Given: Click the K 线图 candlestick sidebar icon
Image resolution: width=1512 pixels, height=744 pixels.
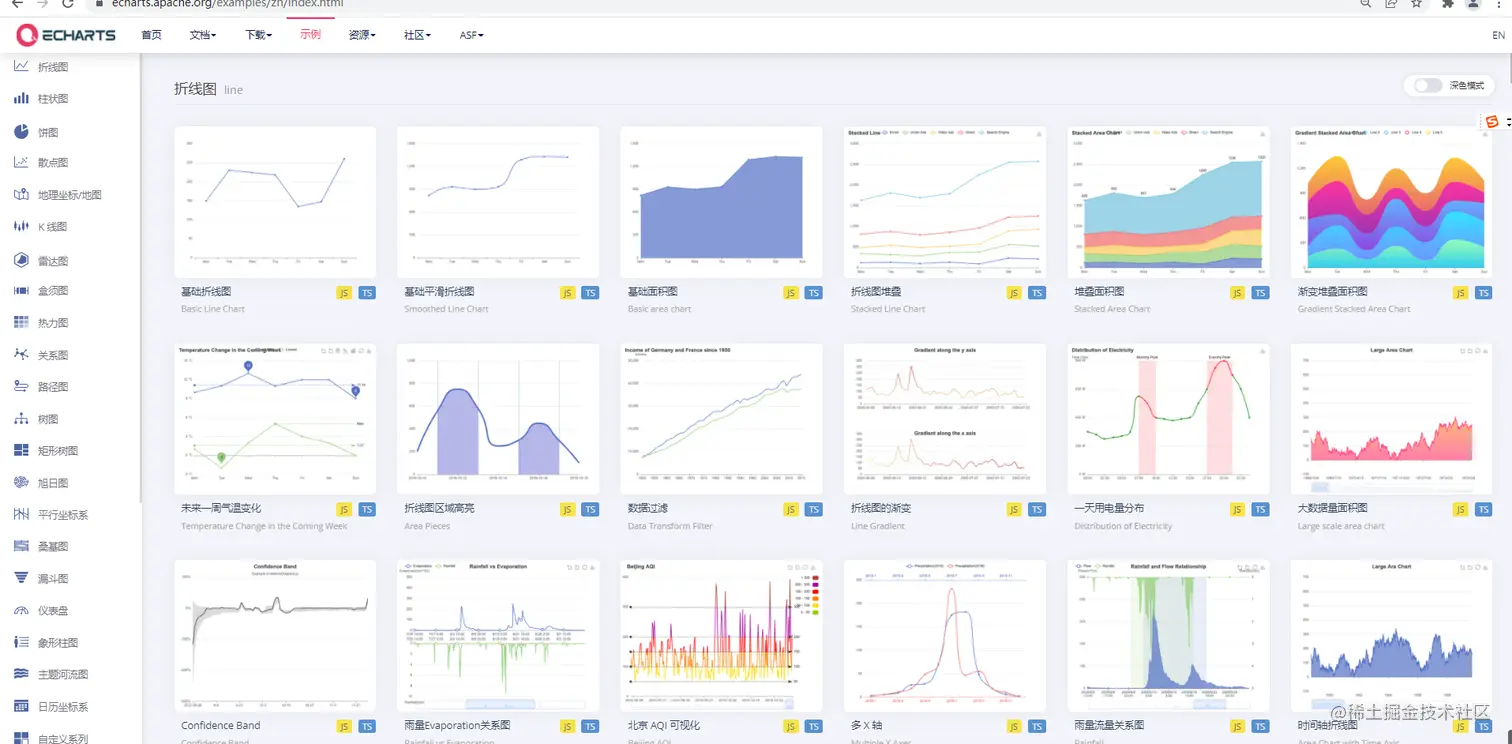Looking at the screenshot, I should [x=20, y=227].
